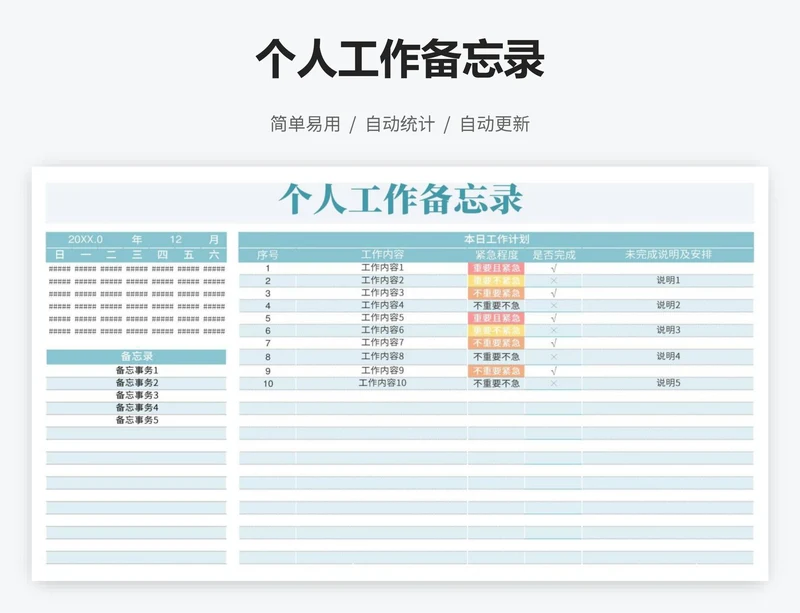Click the 备忘录 section header
800x613 pixels.
tap(136, 357)
